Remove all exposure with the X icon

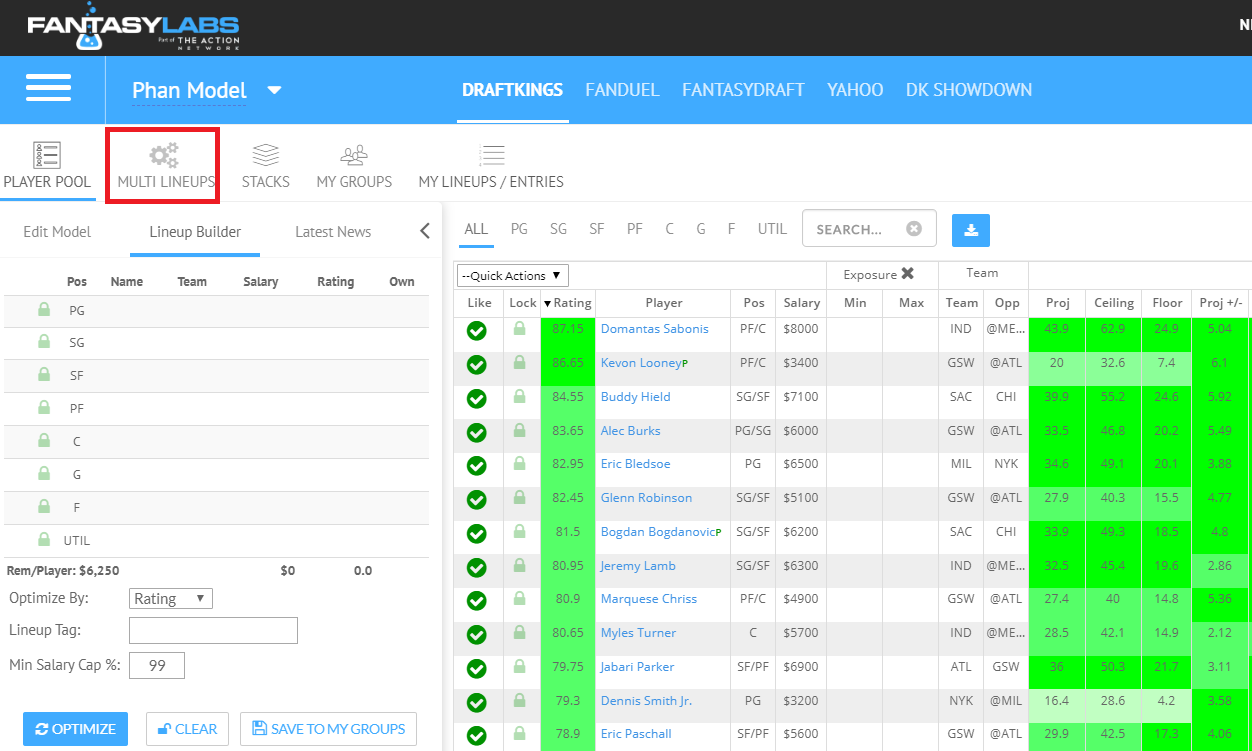tap(907, 273)
